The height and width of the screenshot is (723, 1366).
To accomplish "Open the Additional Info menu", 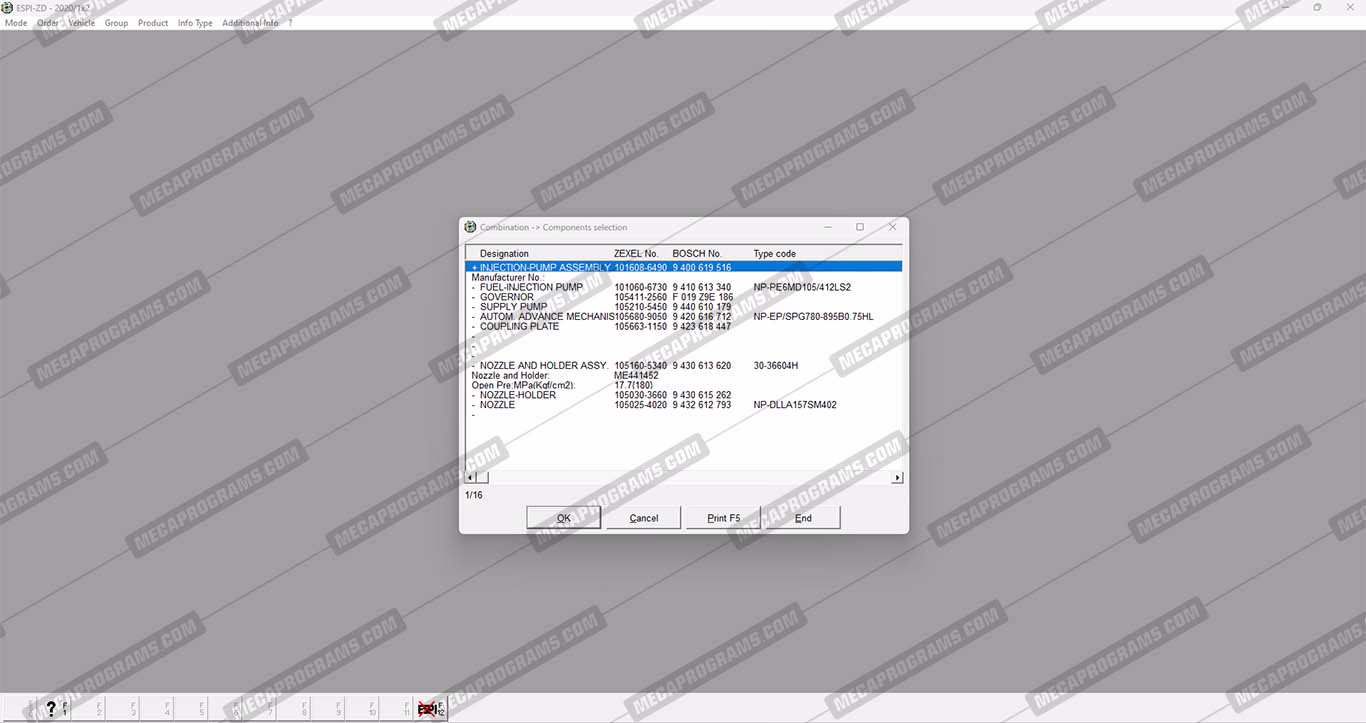I will point(250,23).
